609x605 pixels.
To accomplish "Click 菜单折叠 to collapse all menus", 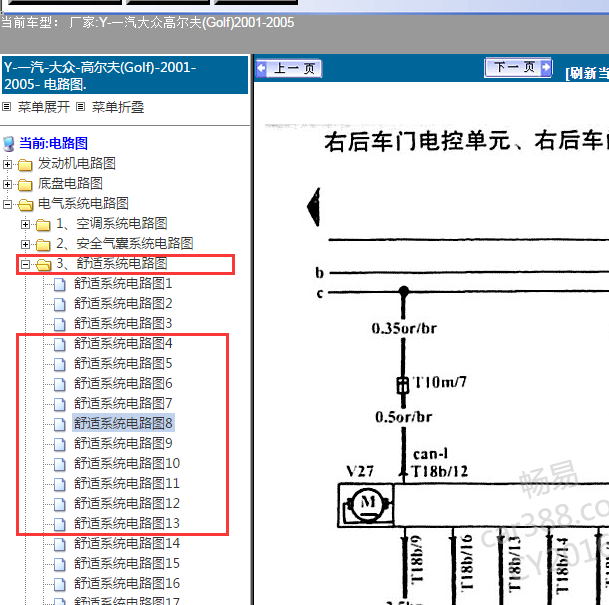I will coord(118,107).
